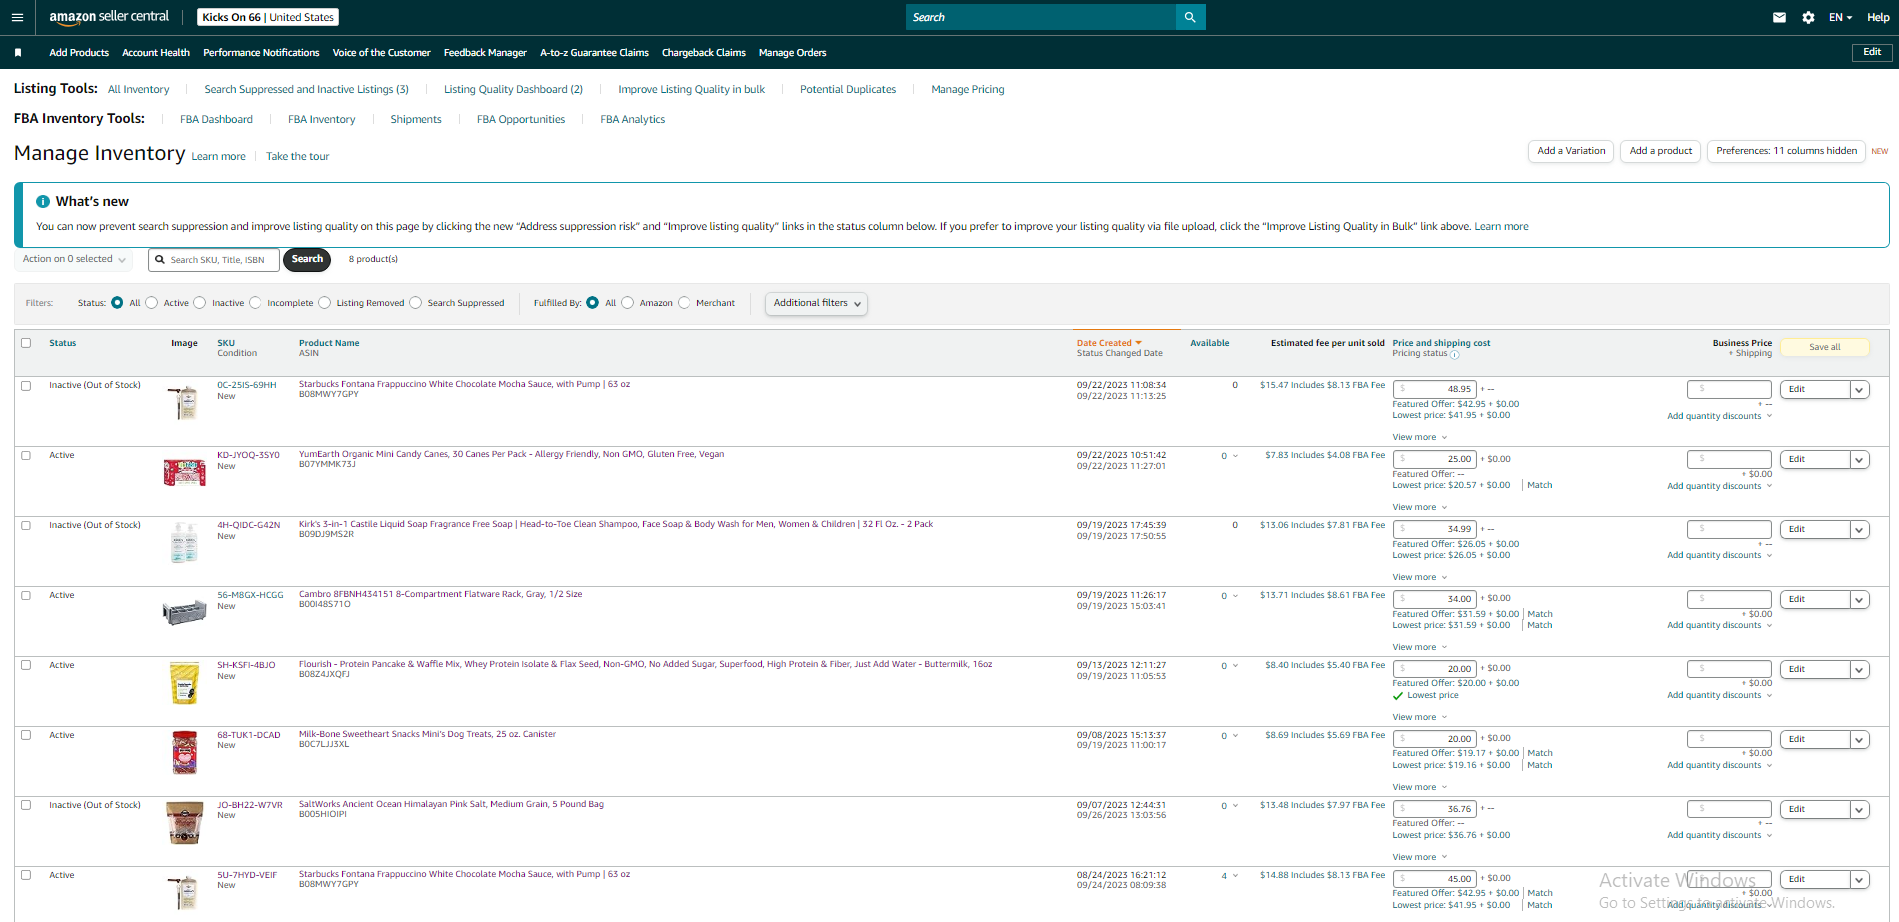The image size is (1899, 922).
Task: Click the Save all button
Action: pos(1824,347)
